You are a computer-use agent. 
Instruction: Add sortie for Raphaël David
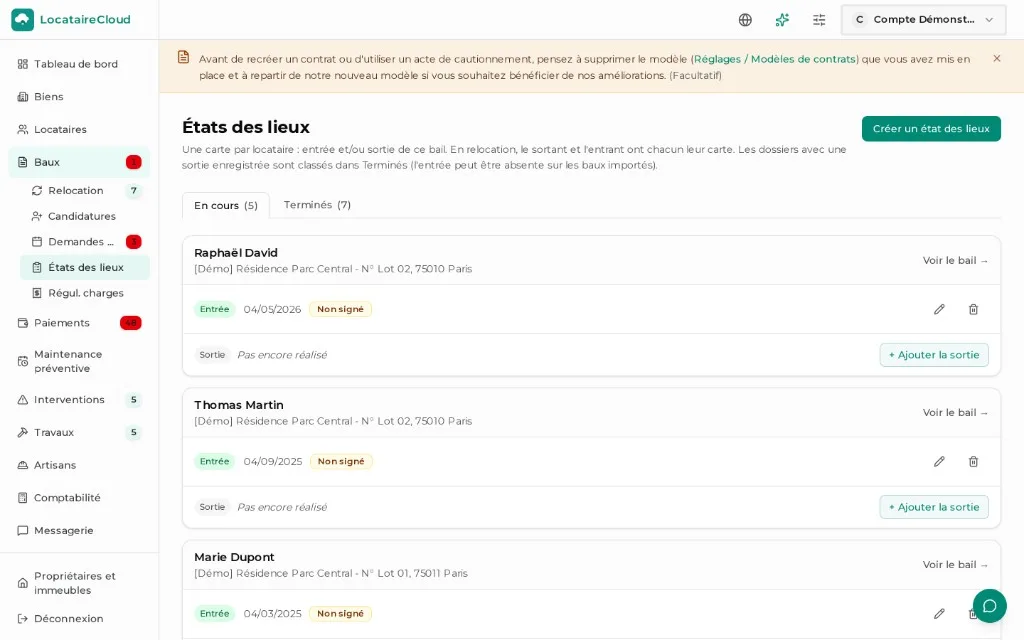point(934,355)
